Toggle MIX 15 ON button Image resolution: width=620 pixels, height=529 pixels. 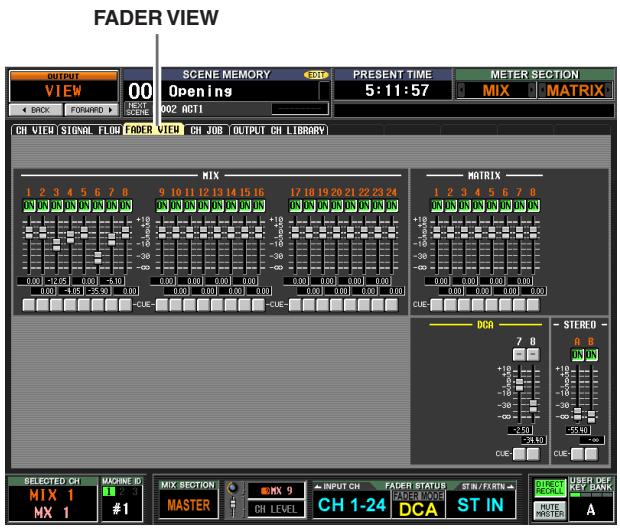pos(244,206)
